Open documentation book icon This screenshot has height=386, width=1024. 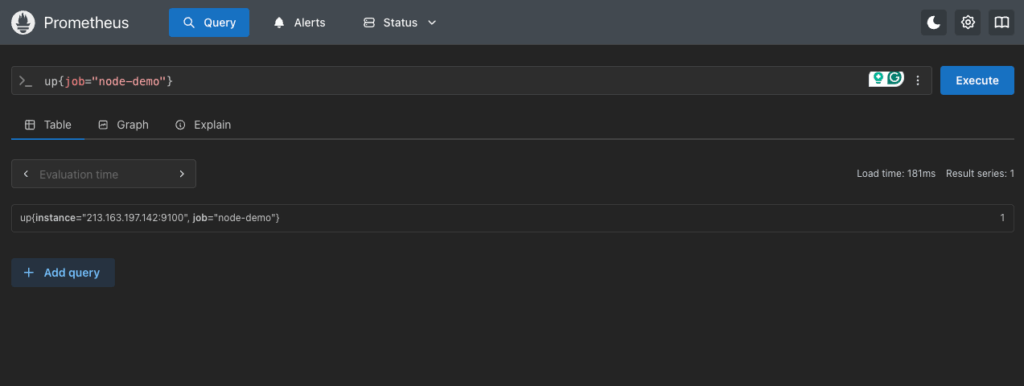1001,23
